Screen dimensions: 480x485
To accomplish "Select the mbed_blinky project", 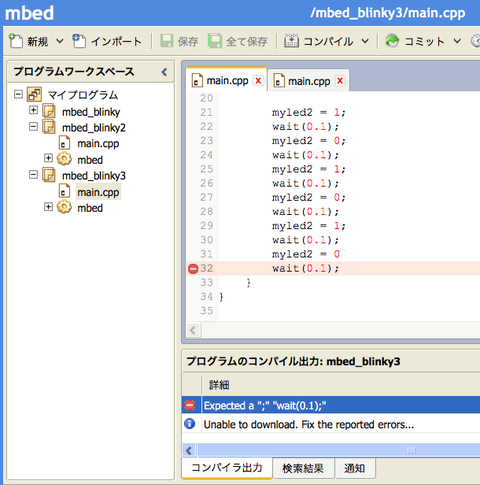I will coord(91,112).
